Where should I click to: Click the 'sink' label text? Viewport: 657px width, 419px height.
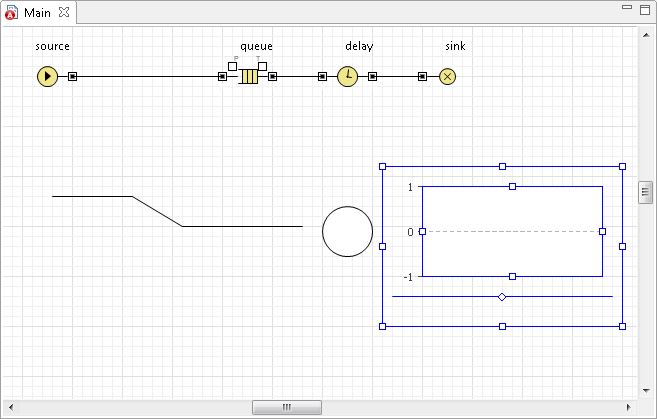pos(455,46)
